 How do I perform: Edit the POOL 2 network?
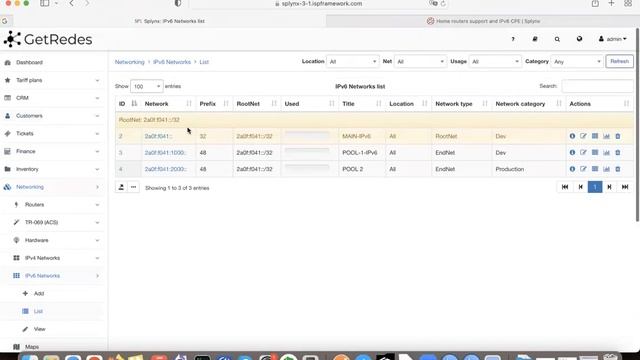[583, 169]
